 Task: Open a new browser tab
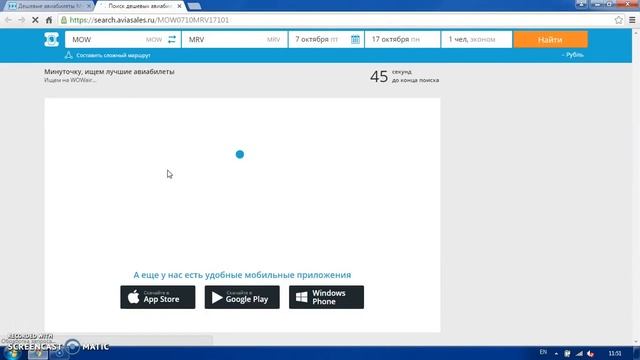click(x=194, y=6)
